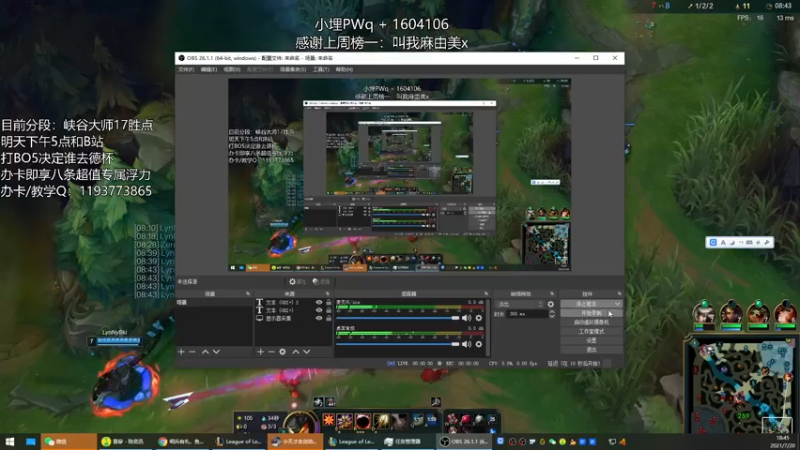Screen dimensions: 800x450
Task: Pop out the 转场特效 transitions dock panel
Action: click(552, 294)
